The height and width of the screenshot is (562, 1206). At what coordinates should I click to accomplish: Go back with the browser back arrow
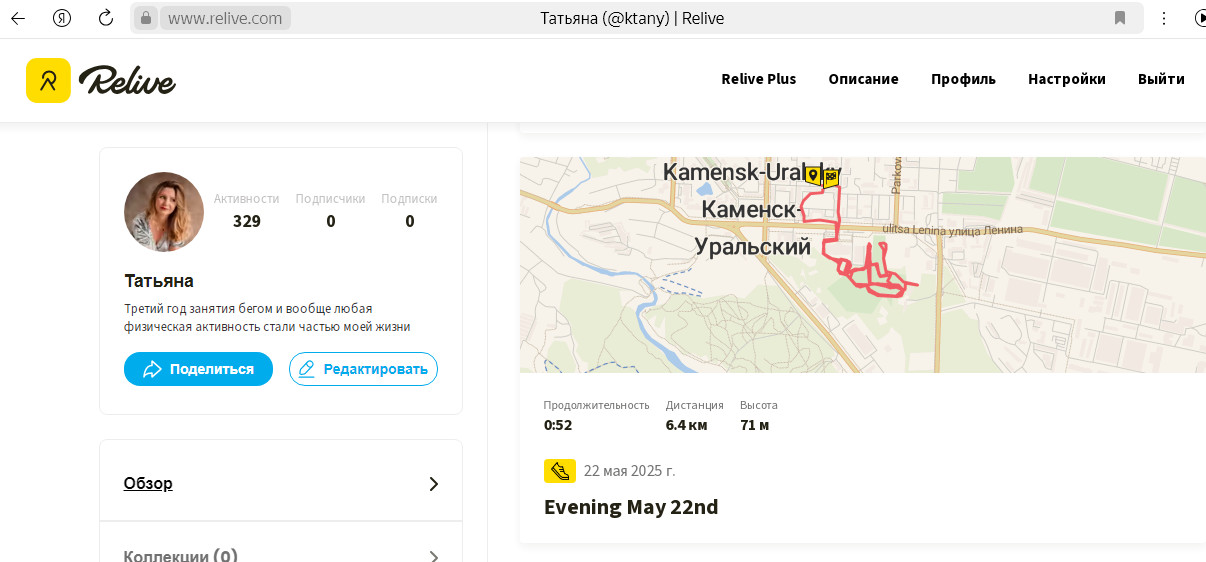pos(18,18)
